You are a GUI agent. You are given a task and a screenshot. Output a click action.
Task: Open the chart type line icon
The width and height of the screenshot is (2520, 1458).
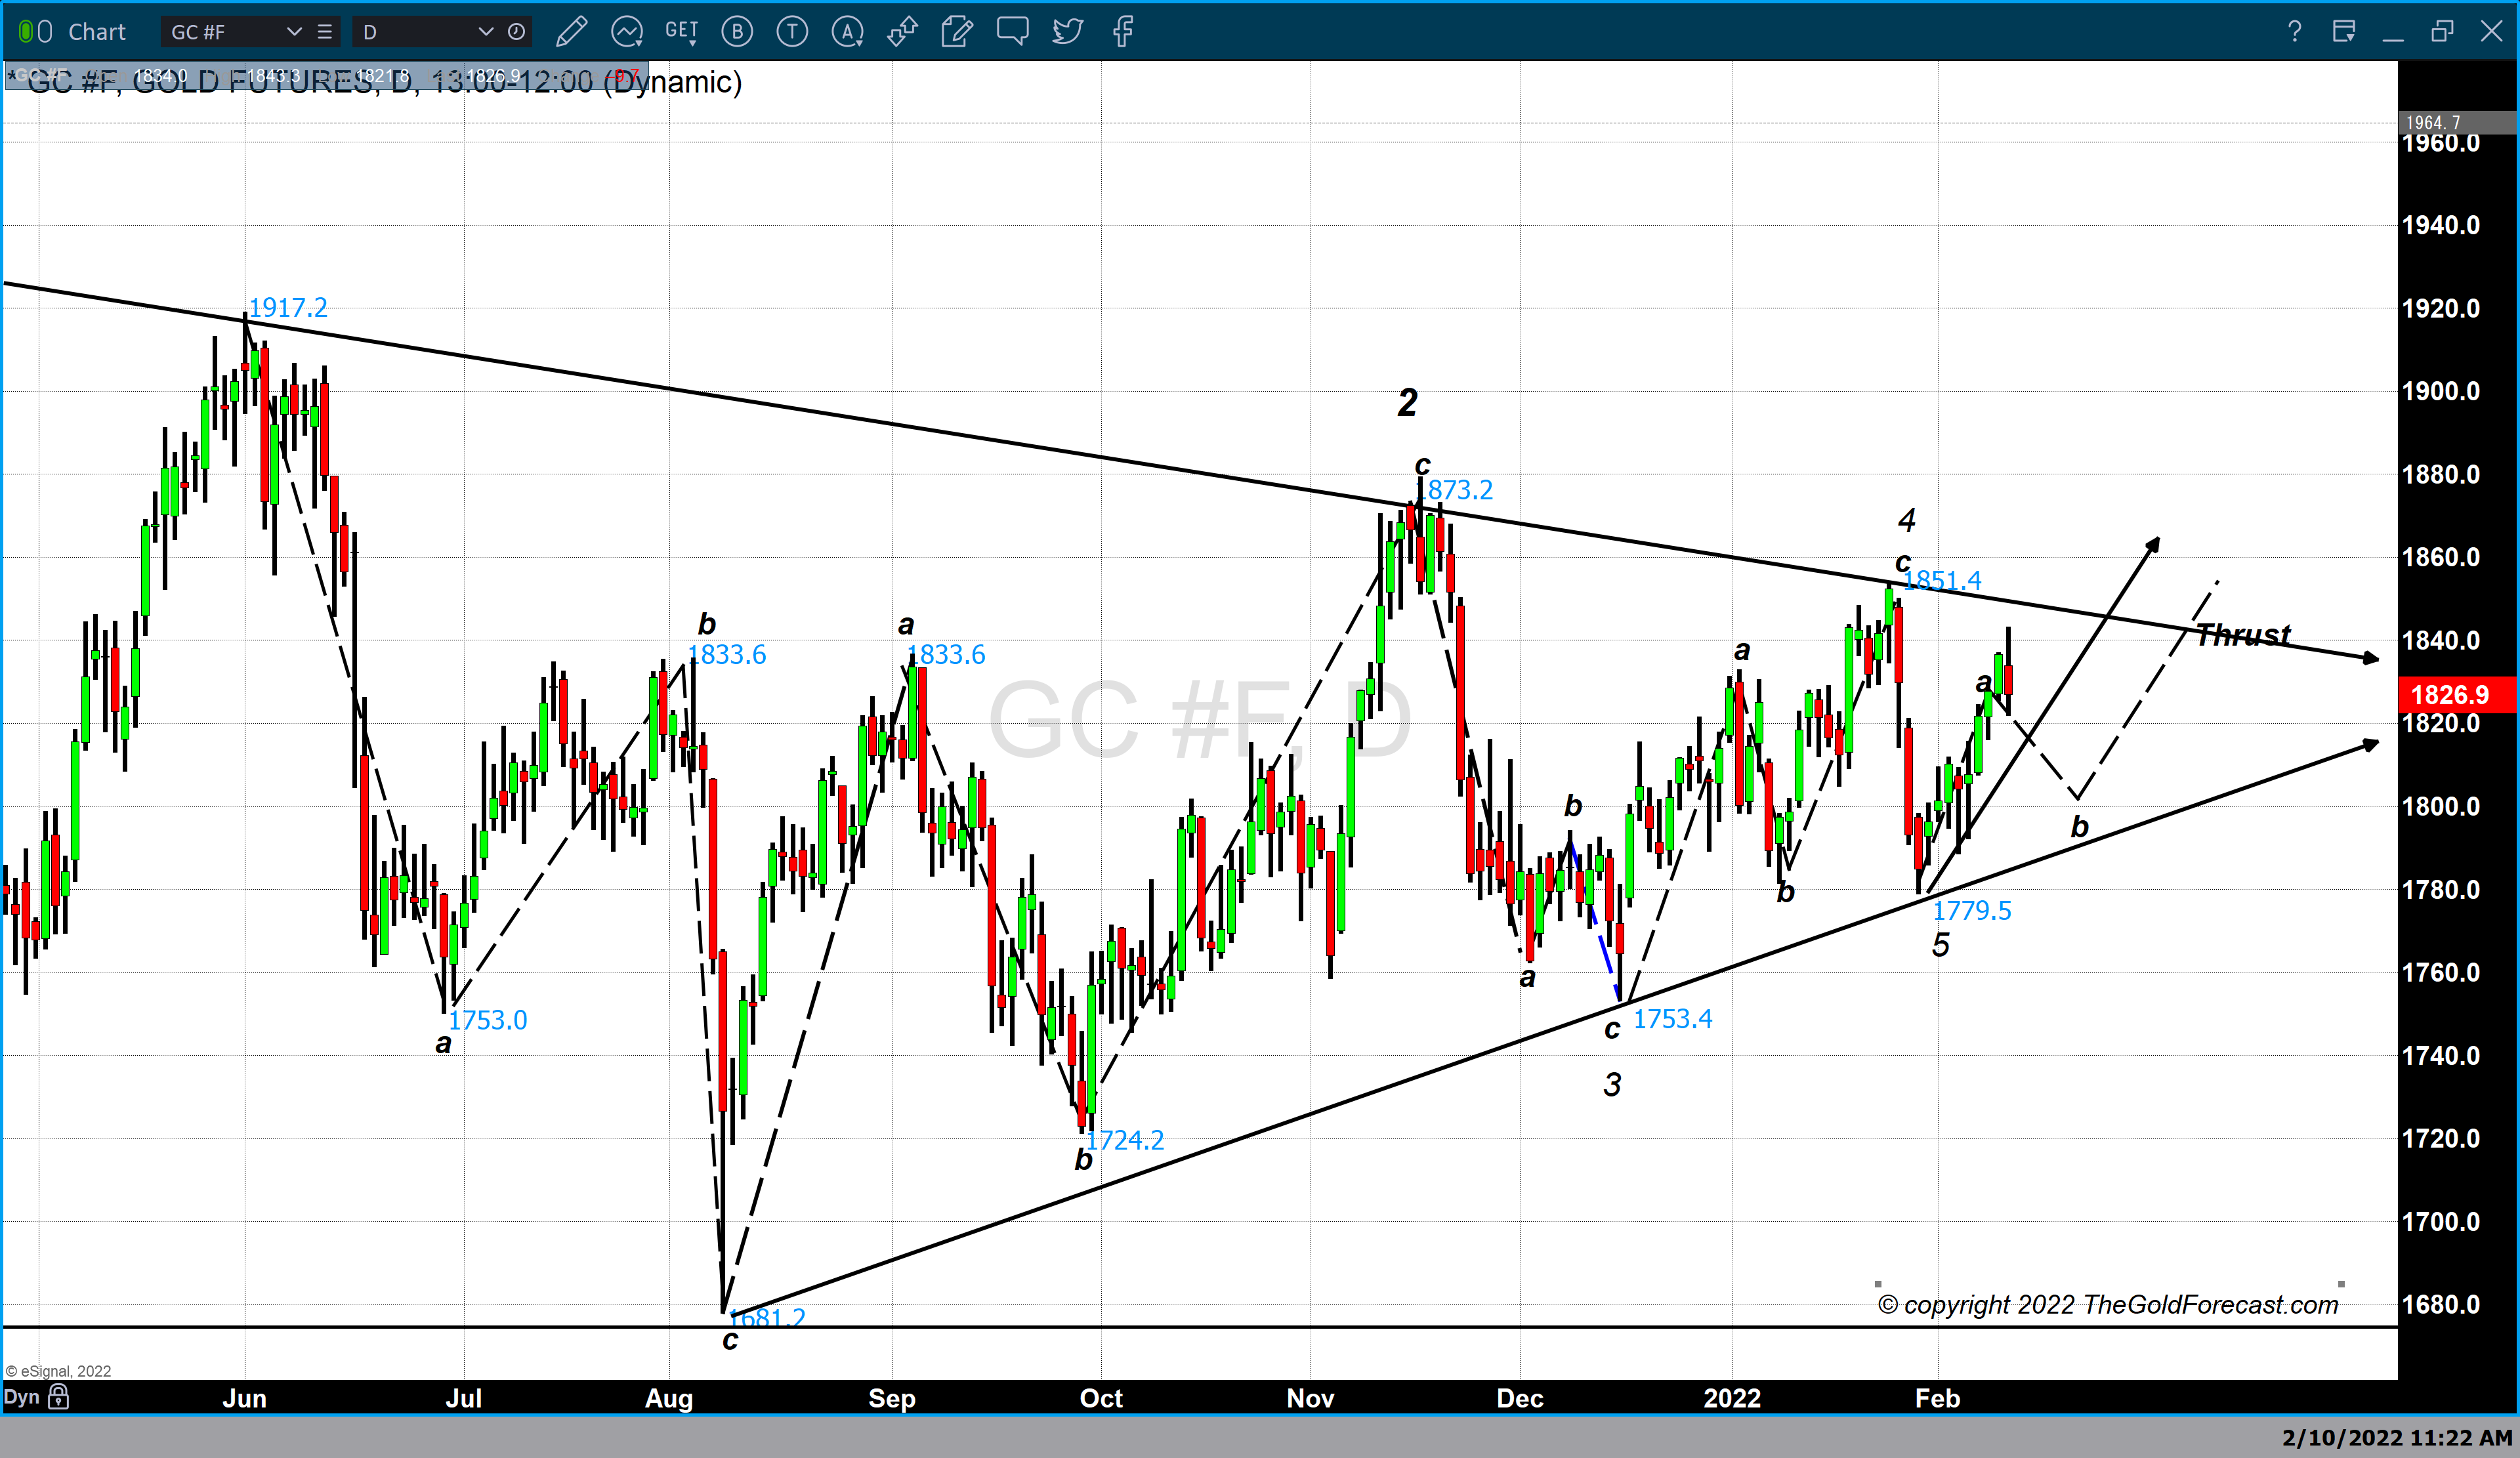627,32
